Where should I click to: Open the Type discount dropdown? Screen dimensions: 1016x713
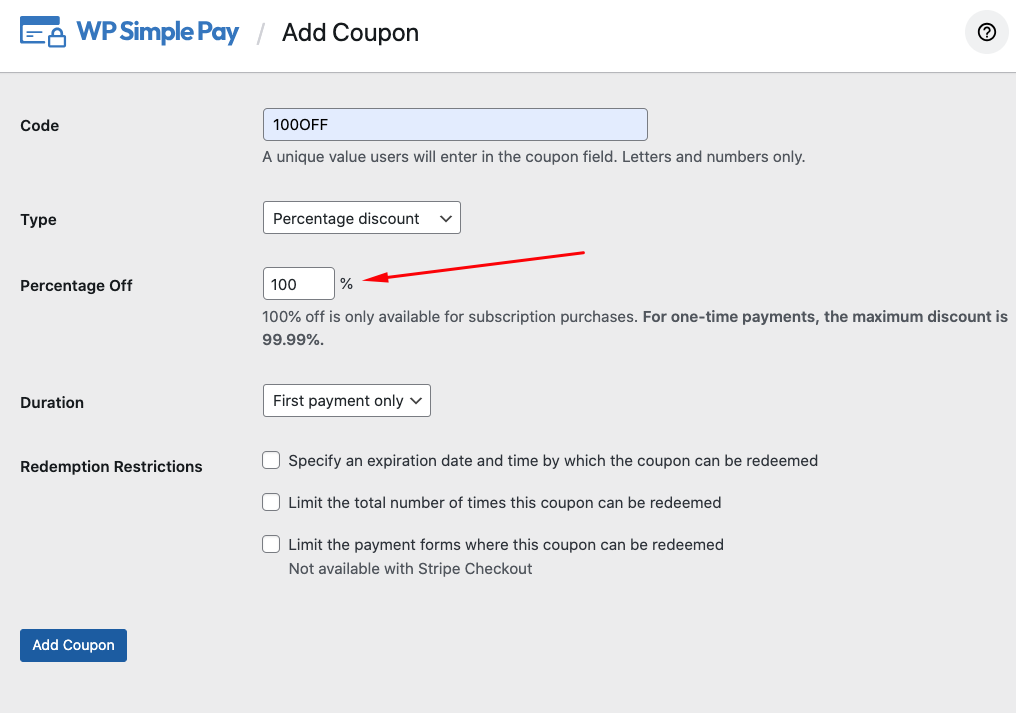tap(361, 218)
